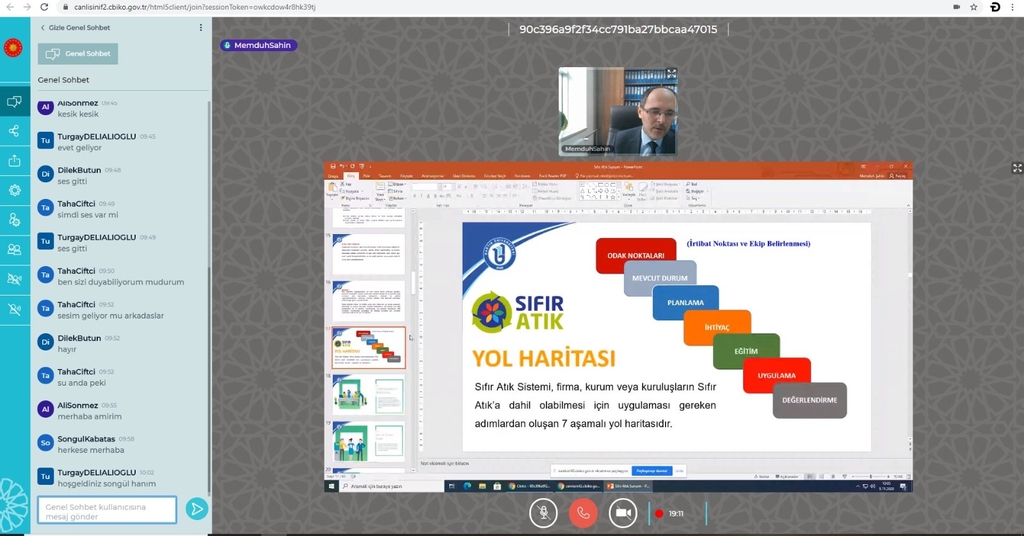The height and width of the screenshot is (536, 1024).
Task: Click the upload icon in left sidebar
Action: pyautogui.click(x=14, y=160)
